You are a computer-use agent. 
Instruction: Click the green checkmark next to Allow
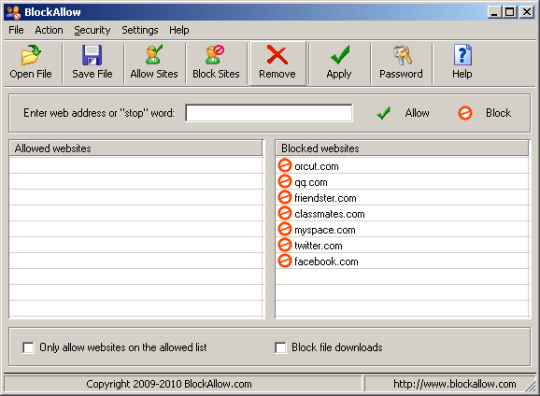(x=383, y=113)
